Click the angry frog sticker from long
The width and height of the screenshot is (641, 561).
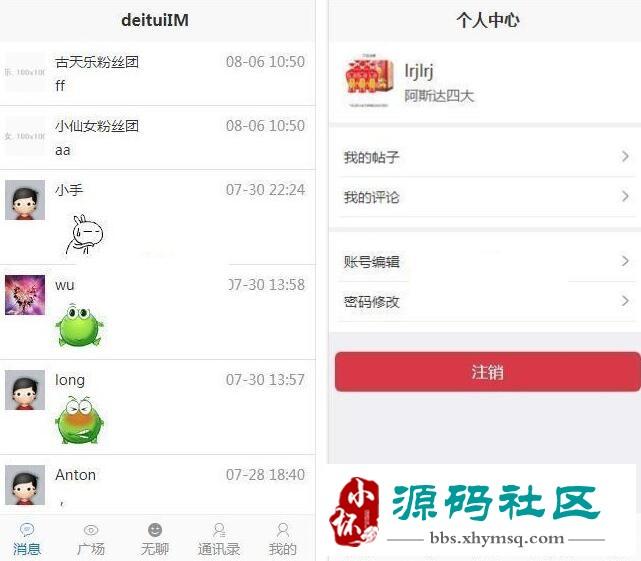point(79,420)
